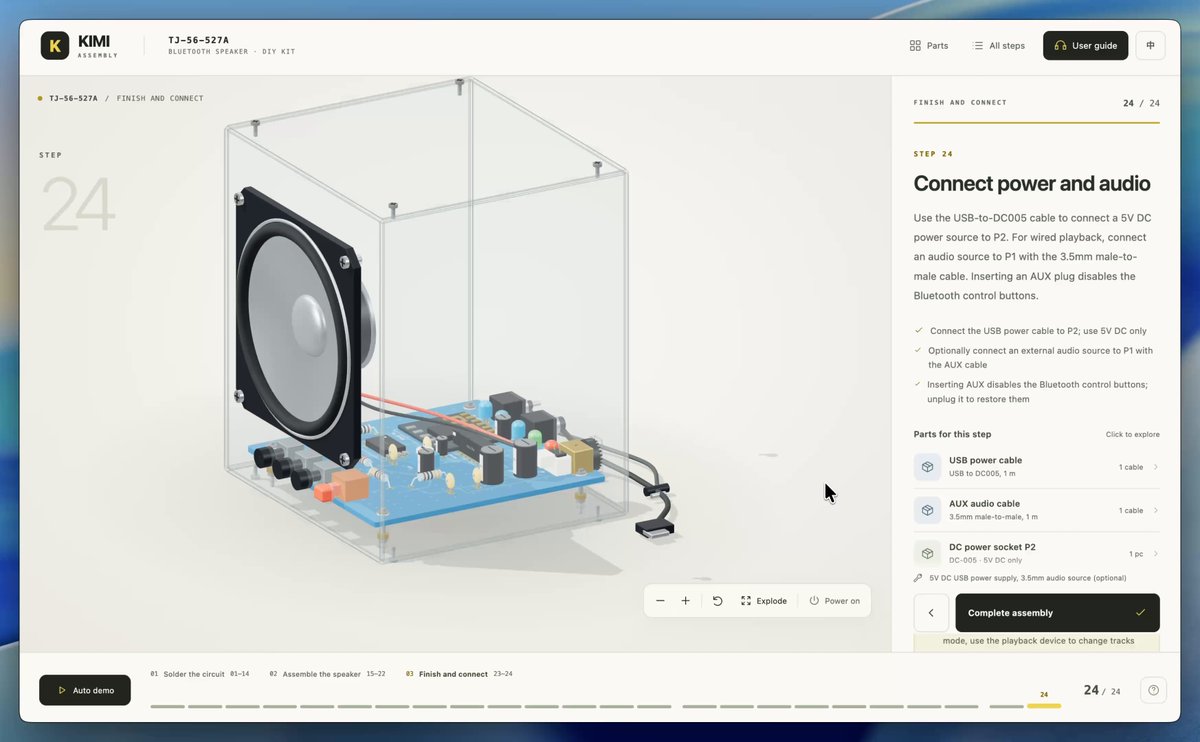
Task: Click the Complete assembly button
Action: [1058, 613]
